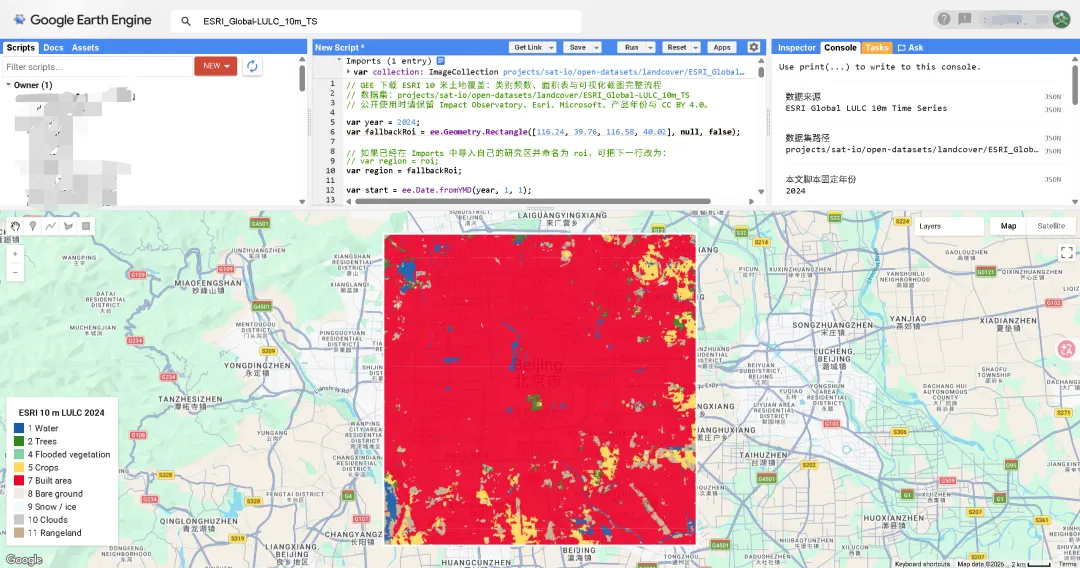Click the Get Link button
Screen dimensions: 1080x568
pos(528,48)
